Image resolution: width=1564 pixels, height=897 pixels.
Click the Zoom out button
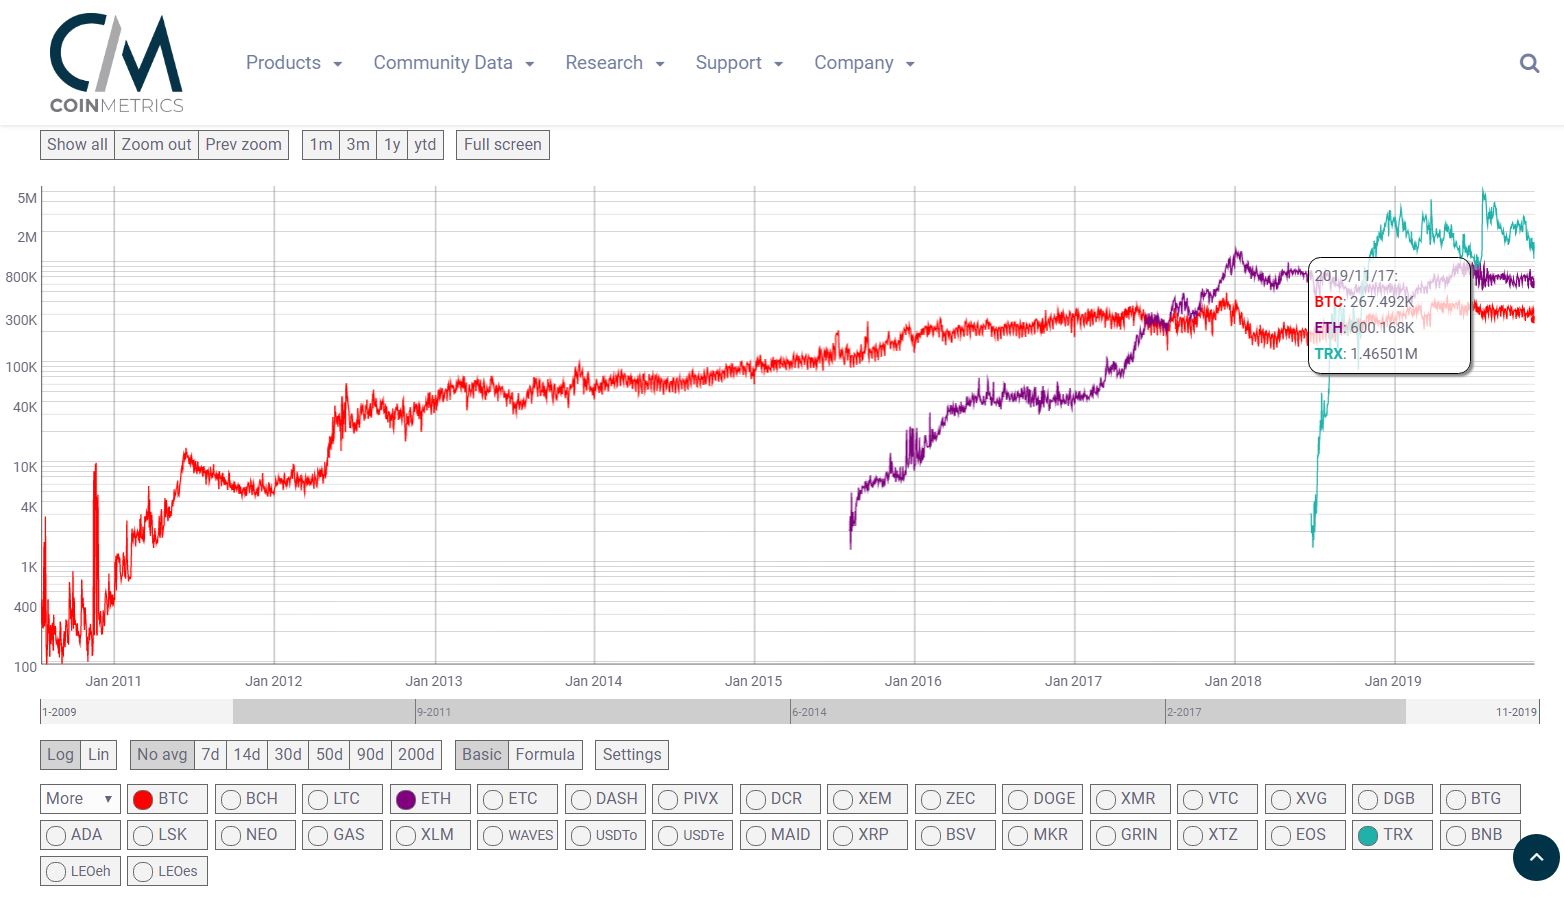156,144
